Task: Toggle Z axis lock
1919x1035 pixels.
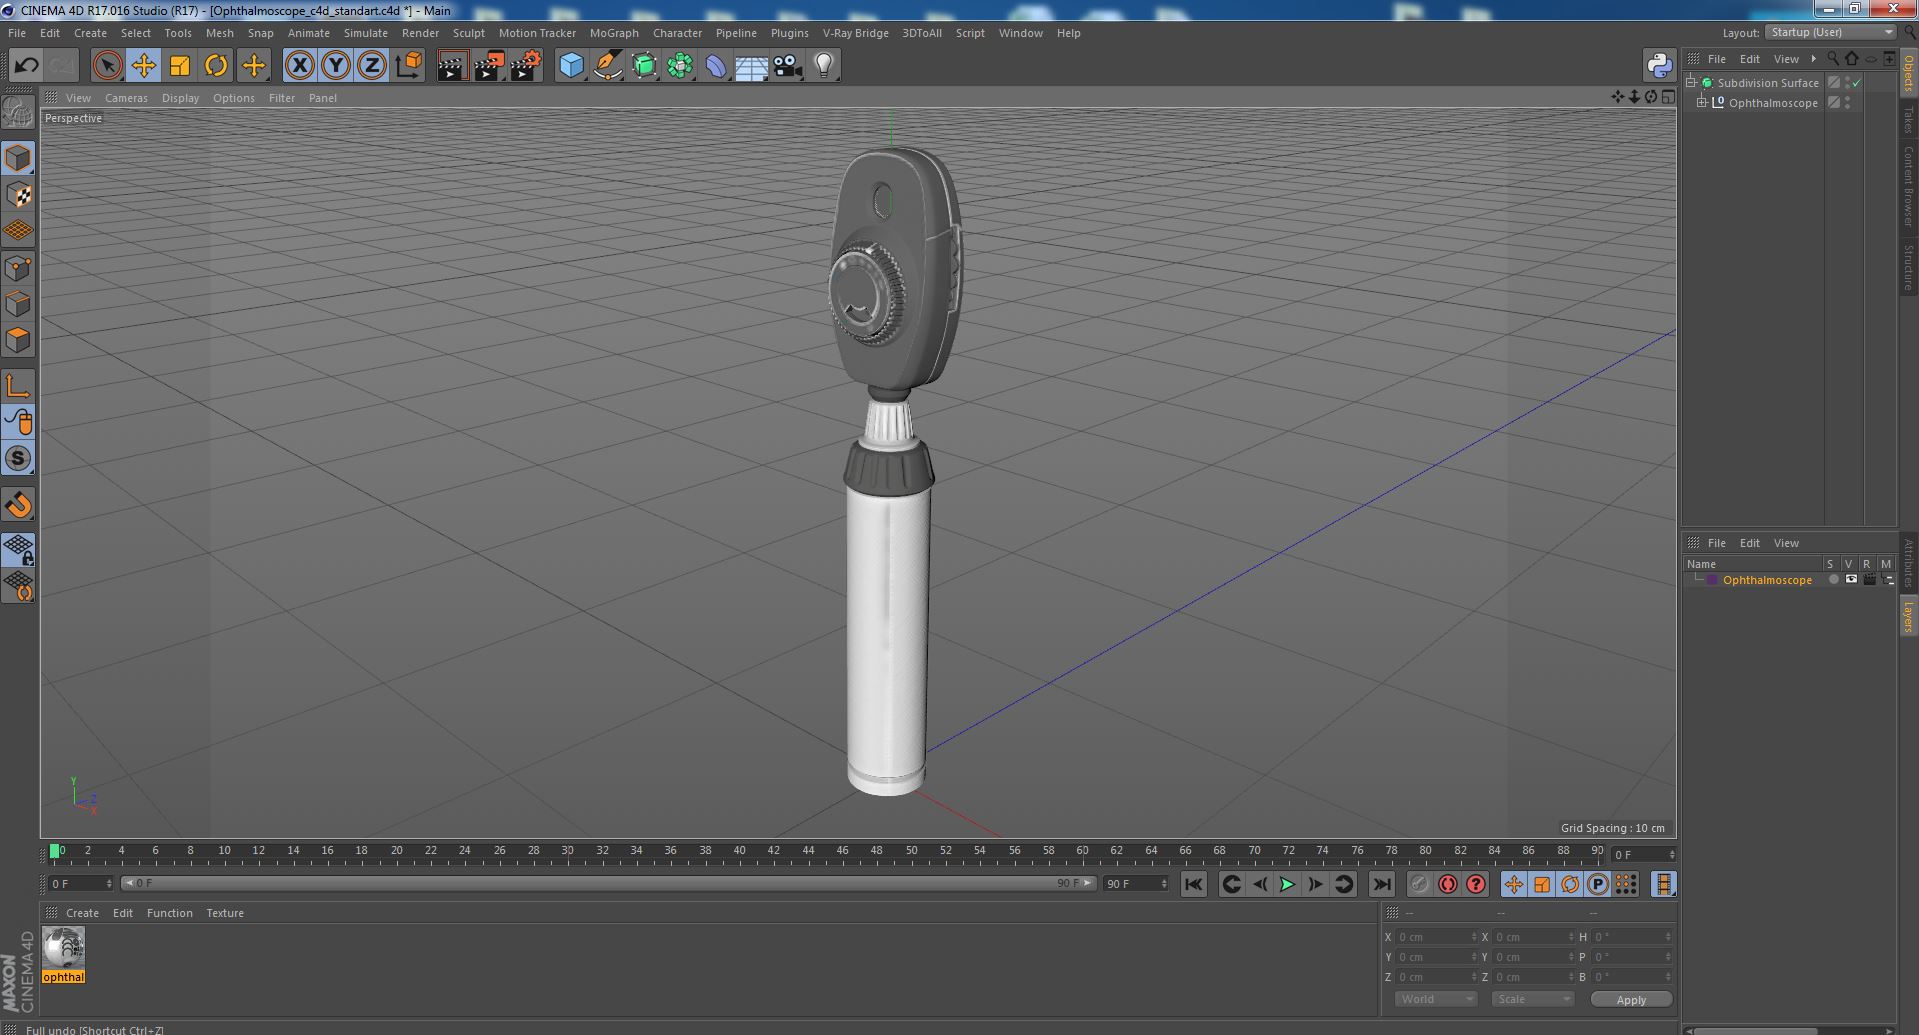Action: 372,66
